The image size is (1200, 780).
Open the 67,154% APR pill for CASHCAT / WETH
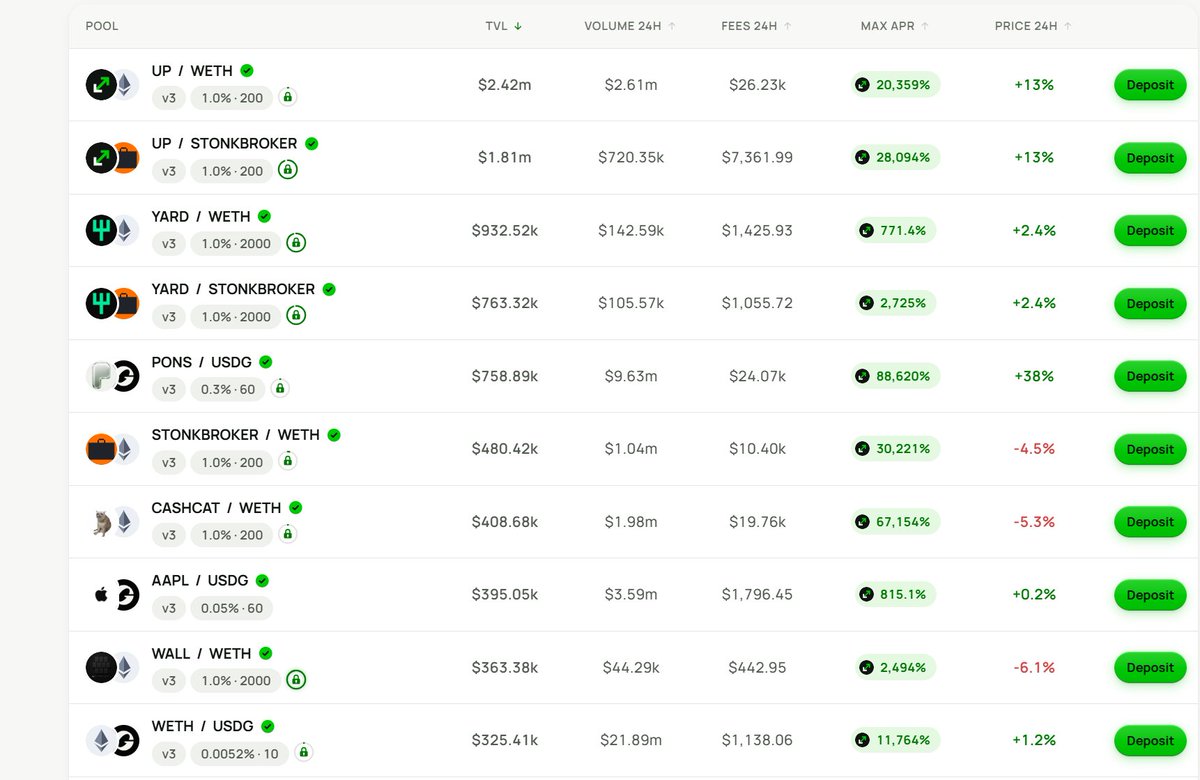click(x=894, y=522)
